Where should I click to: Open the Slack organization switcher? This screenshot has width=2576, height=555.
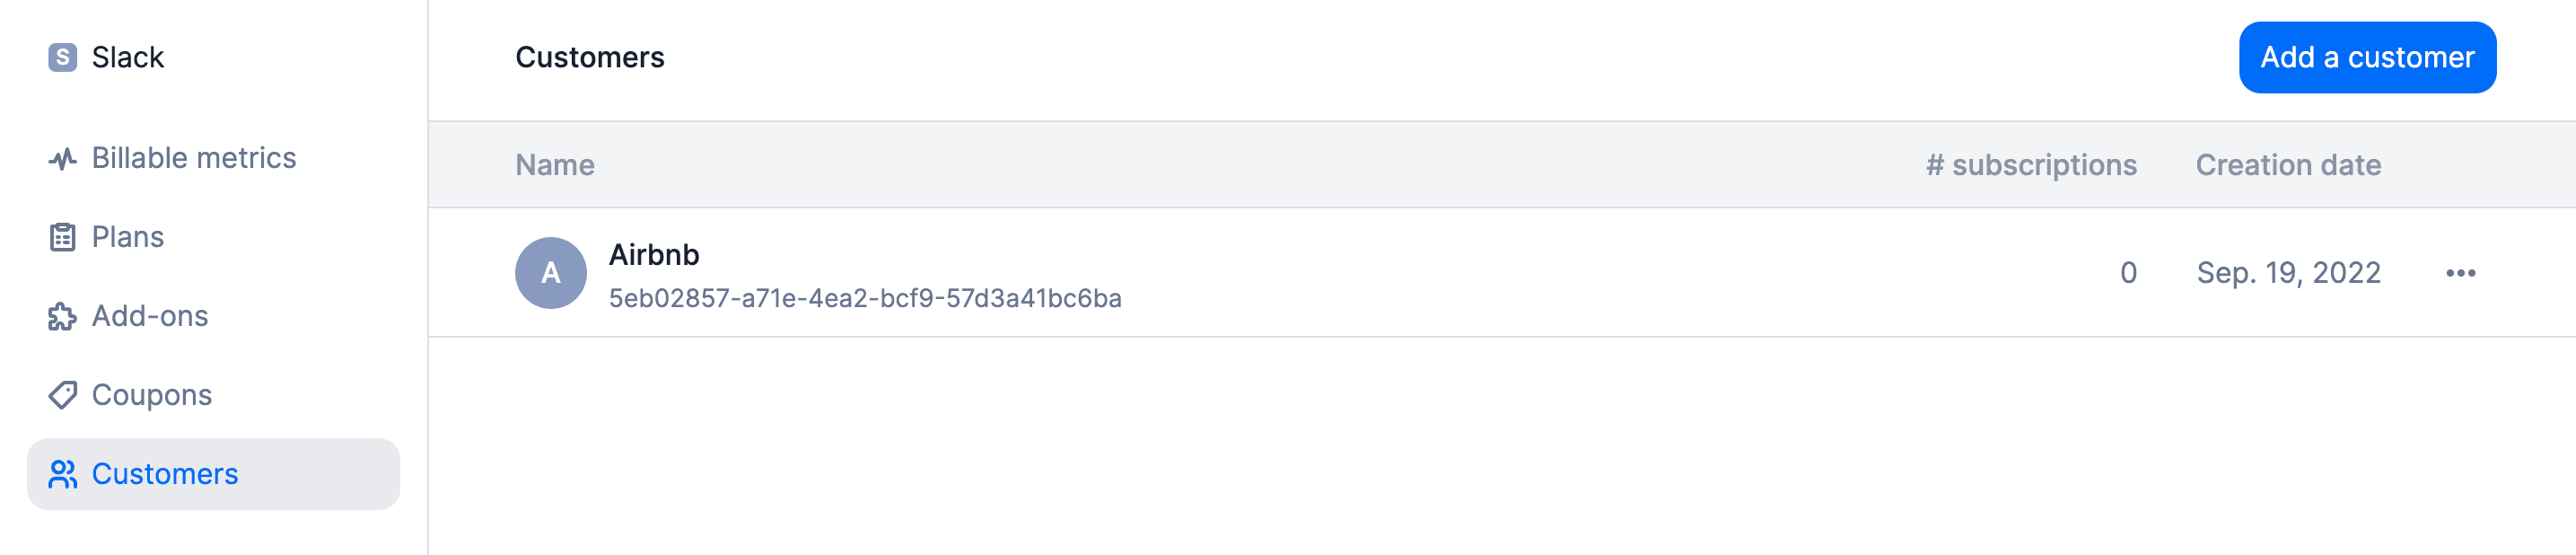127,58
